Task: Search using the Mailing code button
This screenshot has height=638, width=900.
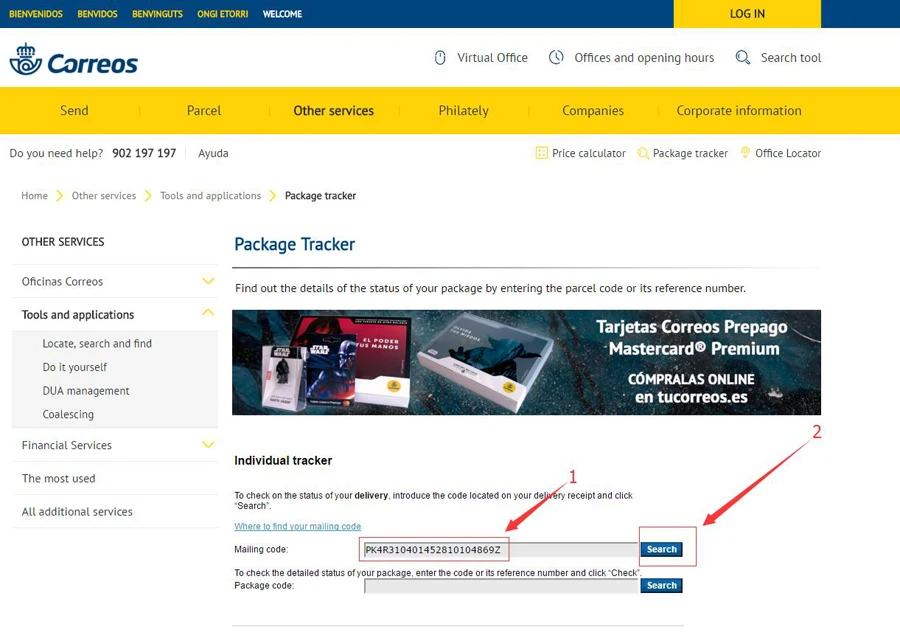Action: point(661,549)
